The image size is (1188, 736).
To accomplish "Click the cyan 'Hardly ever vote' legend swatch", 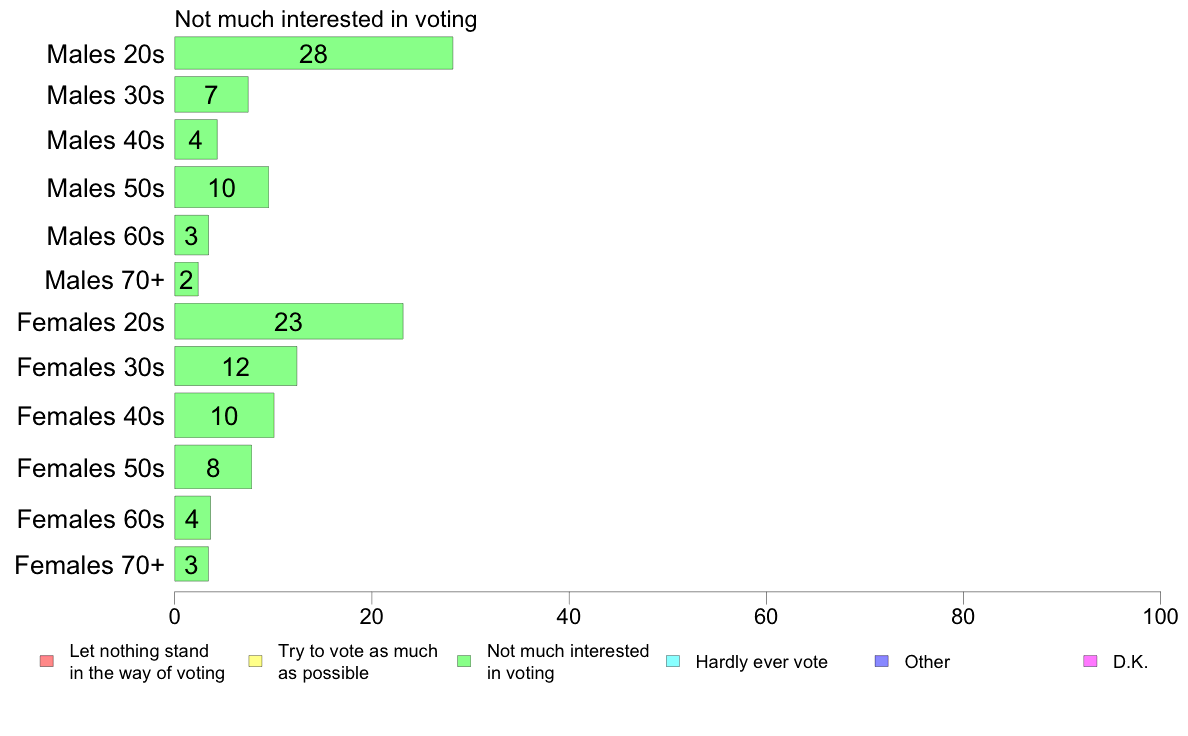I will coord(673,661).
